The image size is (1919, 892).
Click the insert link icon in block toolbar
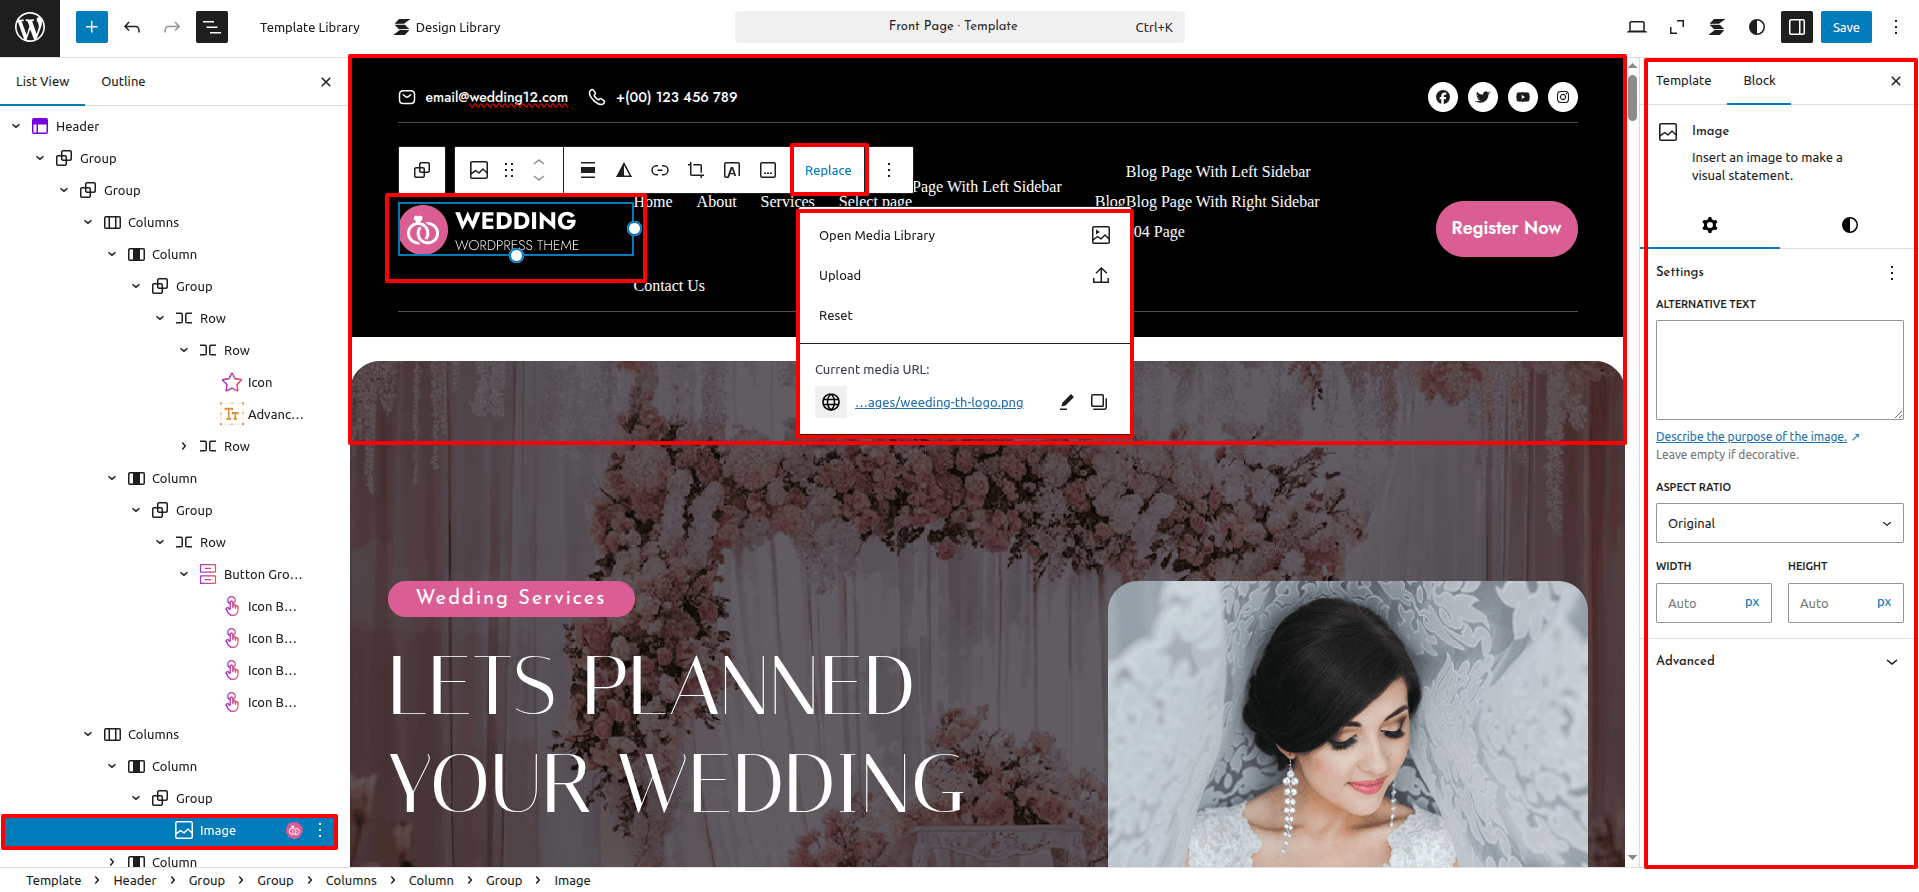660,170
